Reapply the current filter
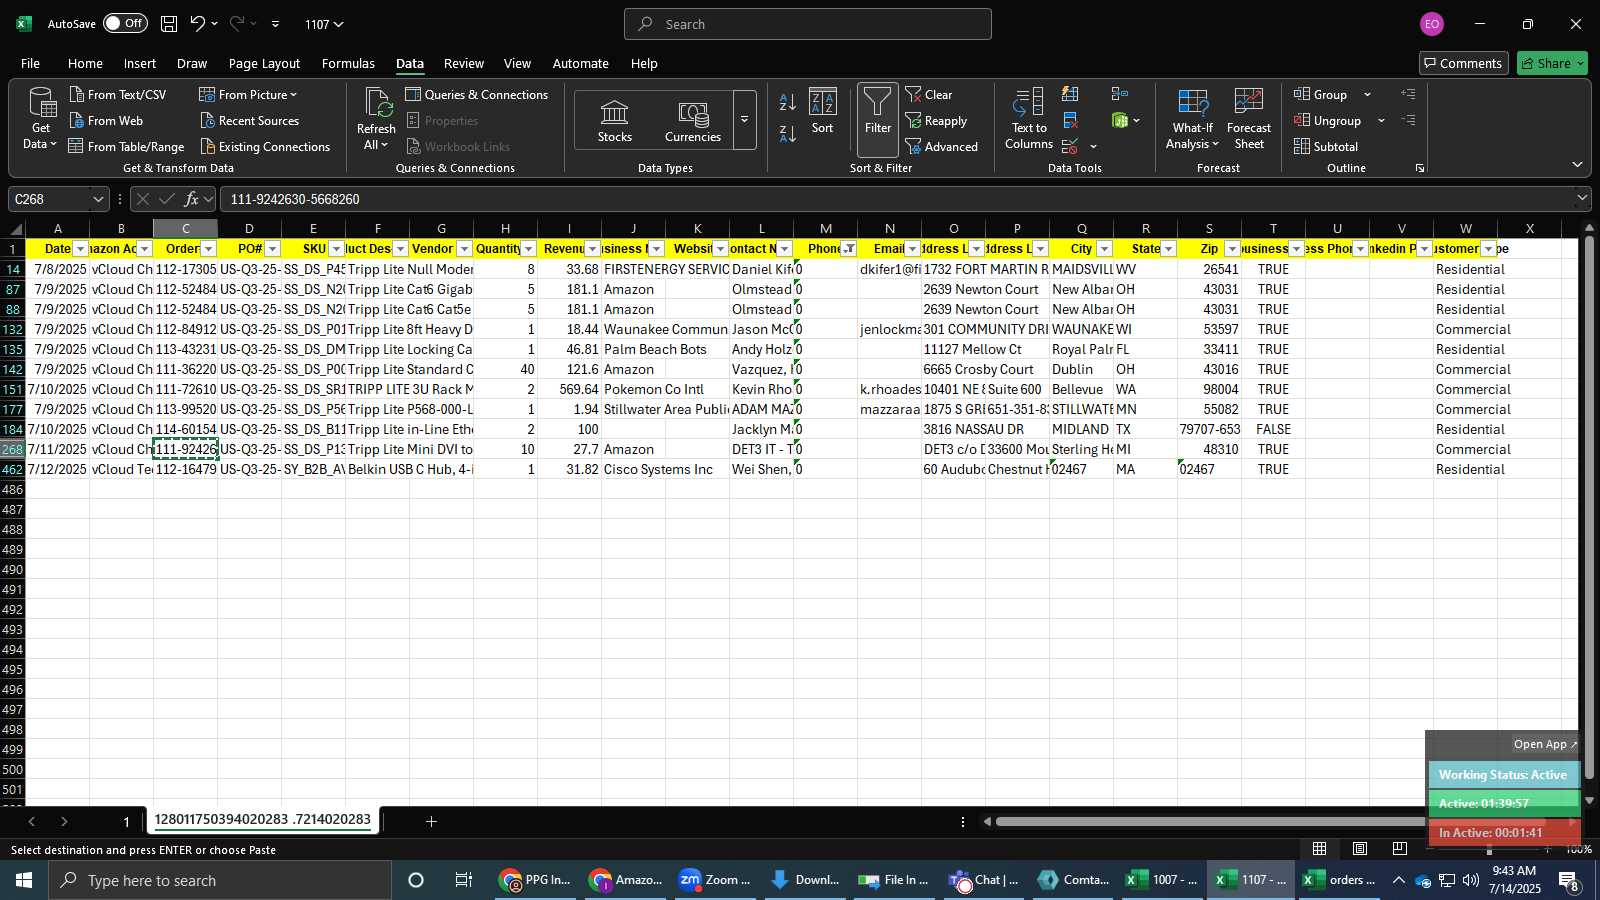This screenshot has height=900, width=1600. tap(937, 120)
